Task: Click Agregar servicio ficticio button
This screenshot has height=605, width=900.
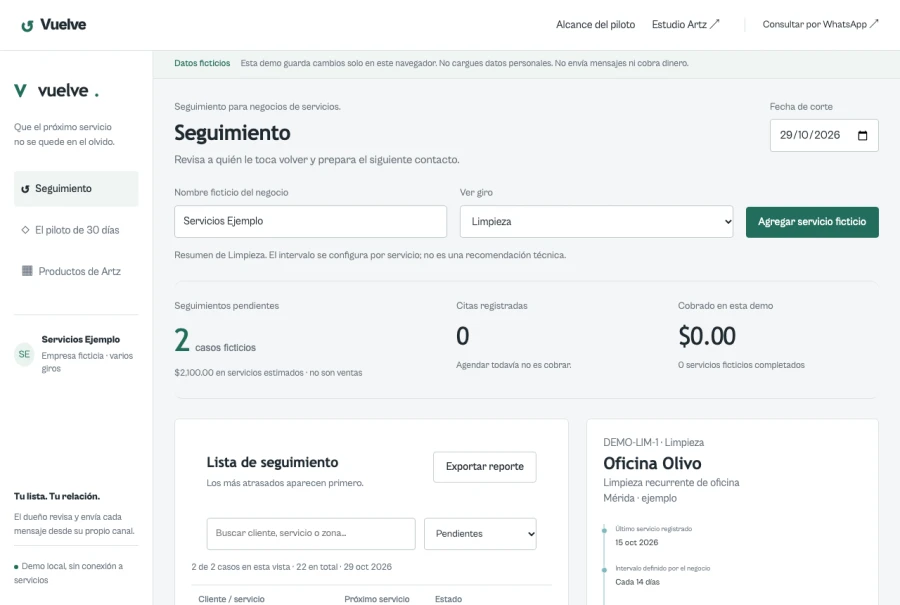Action: 812,222
